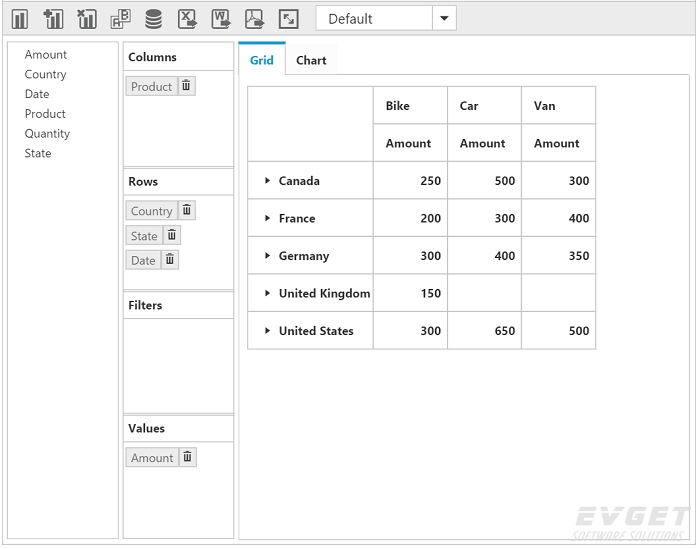Export to Excel using toolbar icon
700x549 pixels.
[x=188, y=19]
